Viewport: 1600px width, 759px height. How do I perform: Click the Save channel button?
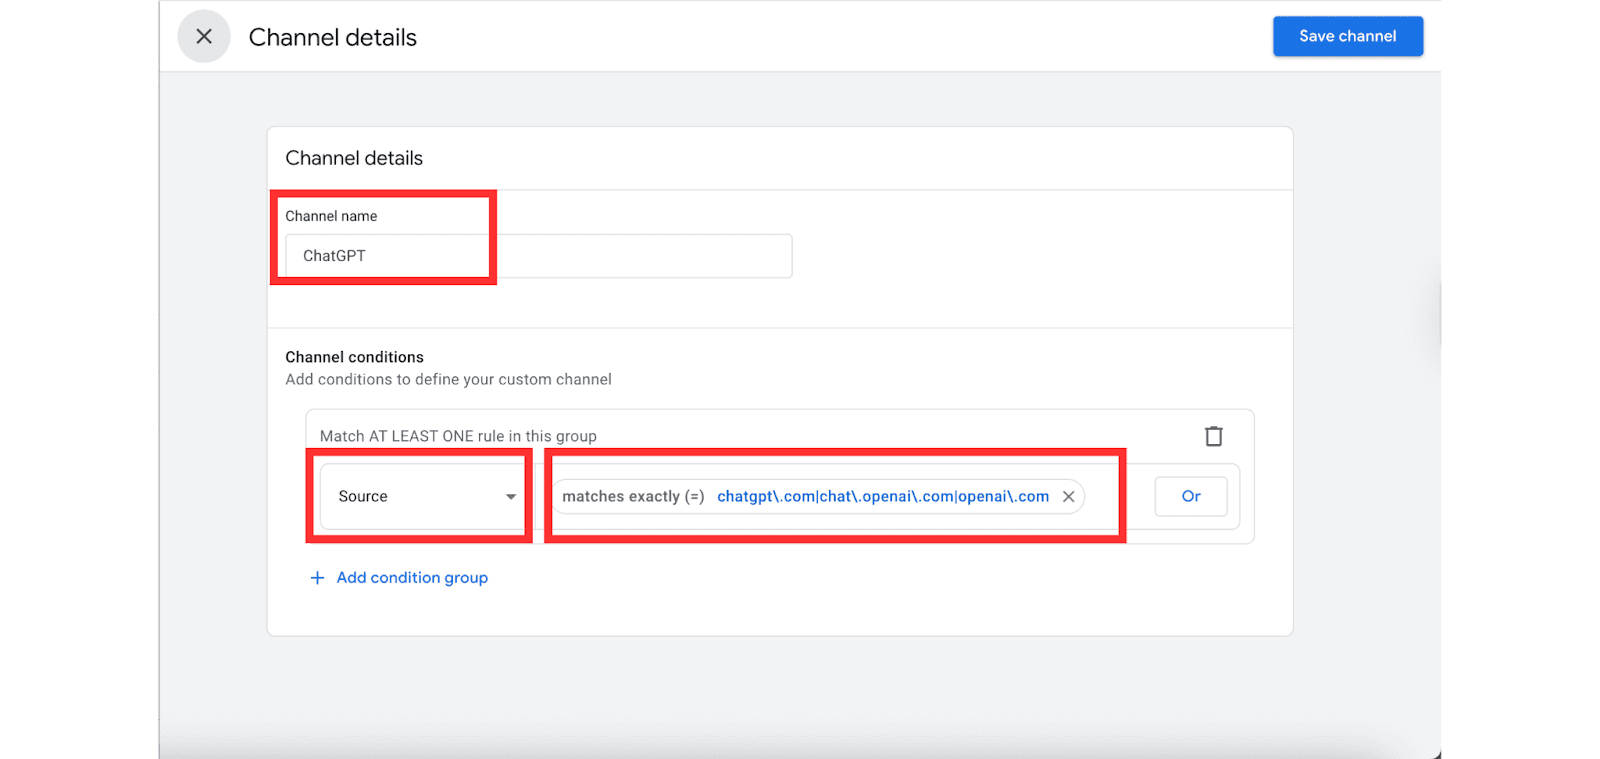[x=1347, y=36]
